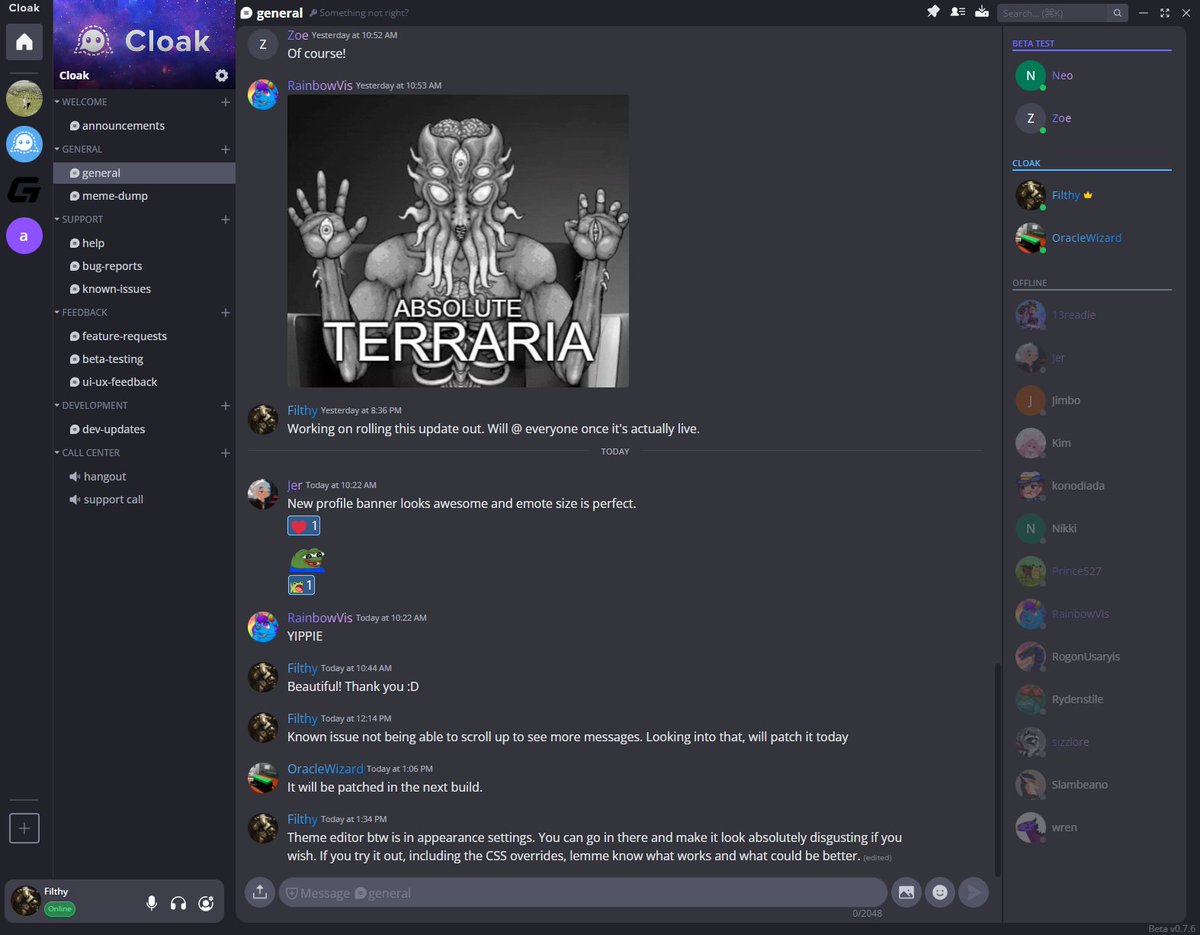Collapse the WELCOME category

click(x=84, y=102)
